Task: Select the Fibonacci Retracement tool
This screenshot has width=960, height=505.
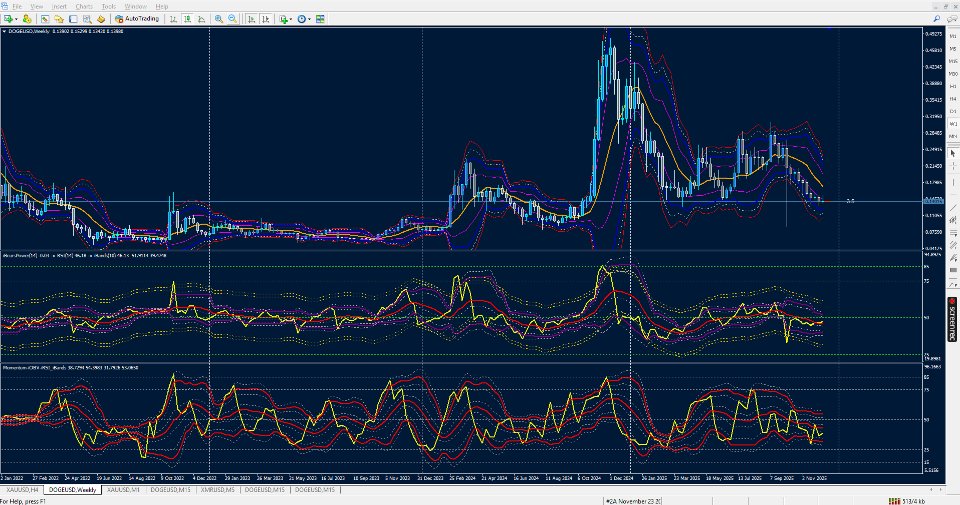Action: (x=953, y=233)
